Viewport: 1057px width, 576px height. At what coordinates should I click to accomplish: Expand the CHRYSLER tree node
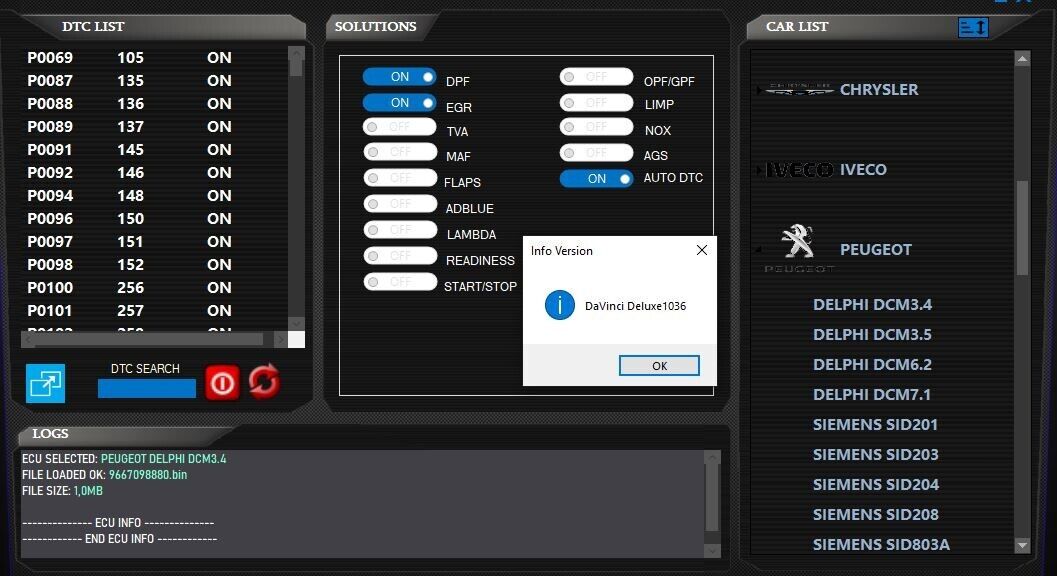tap(759, 90)
